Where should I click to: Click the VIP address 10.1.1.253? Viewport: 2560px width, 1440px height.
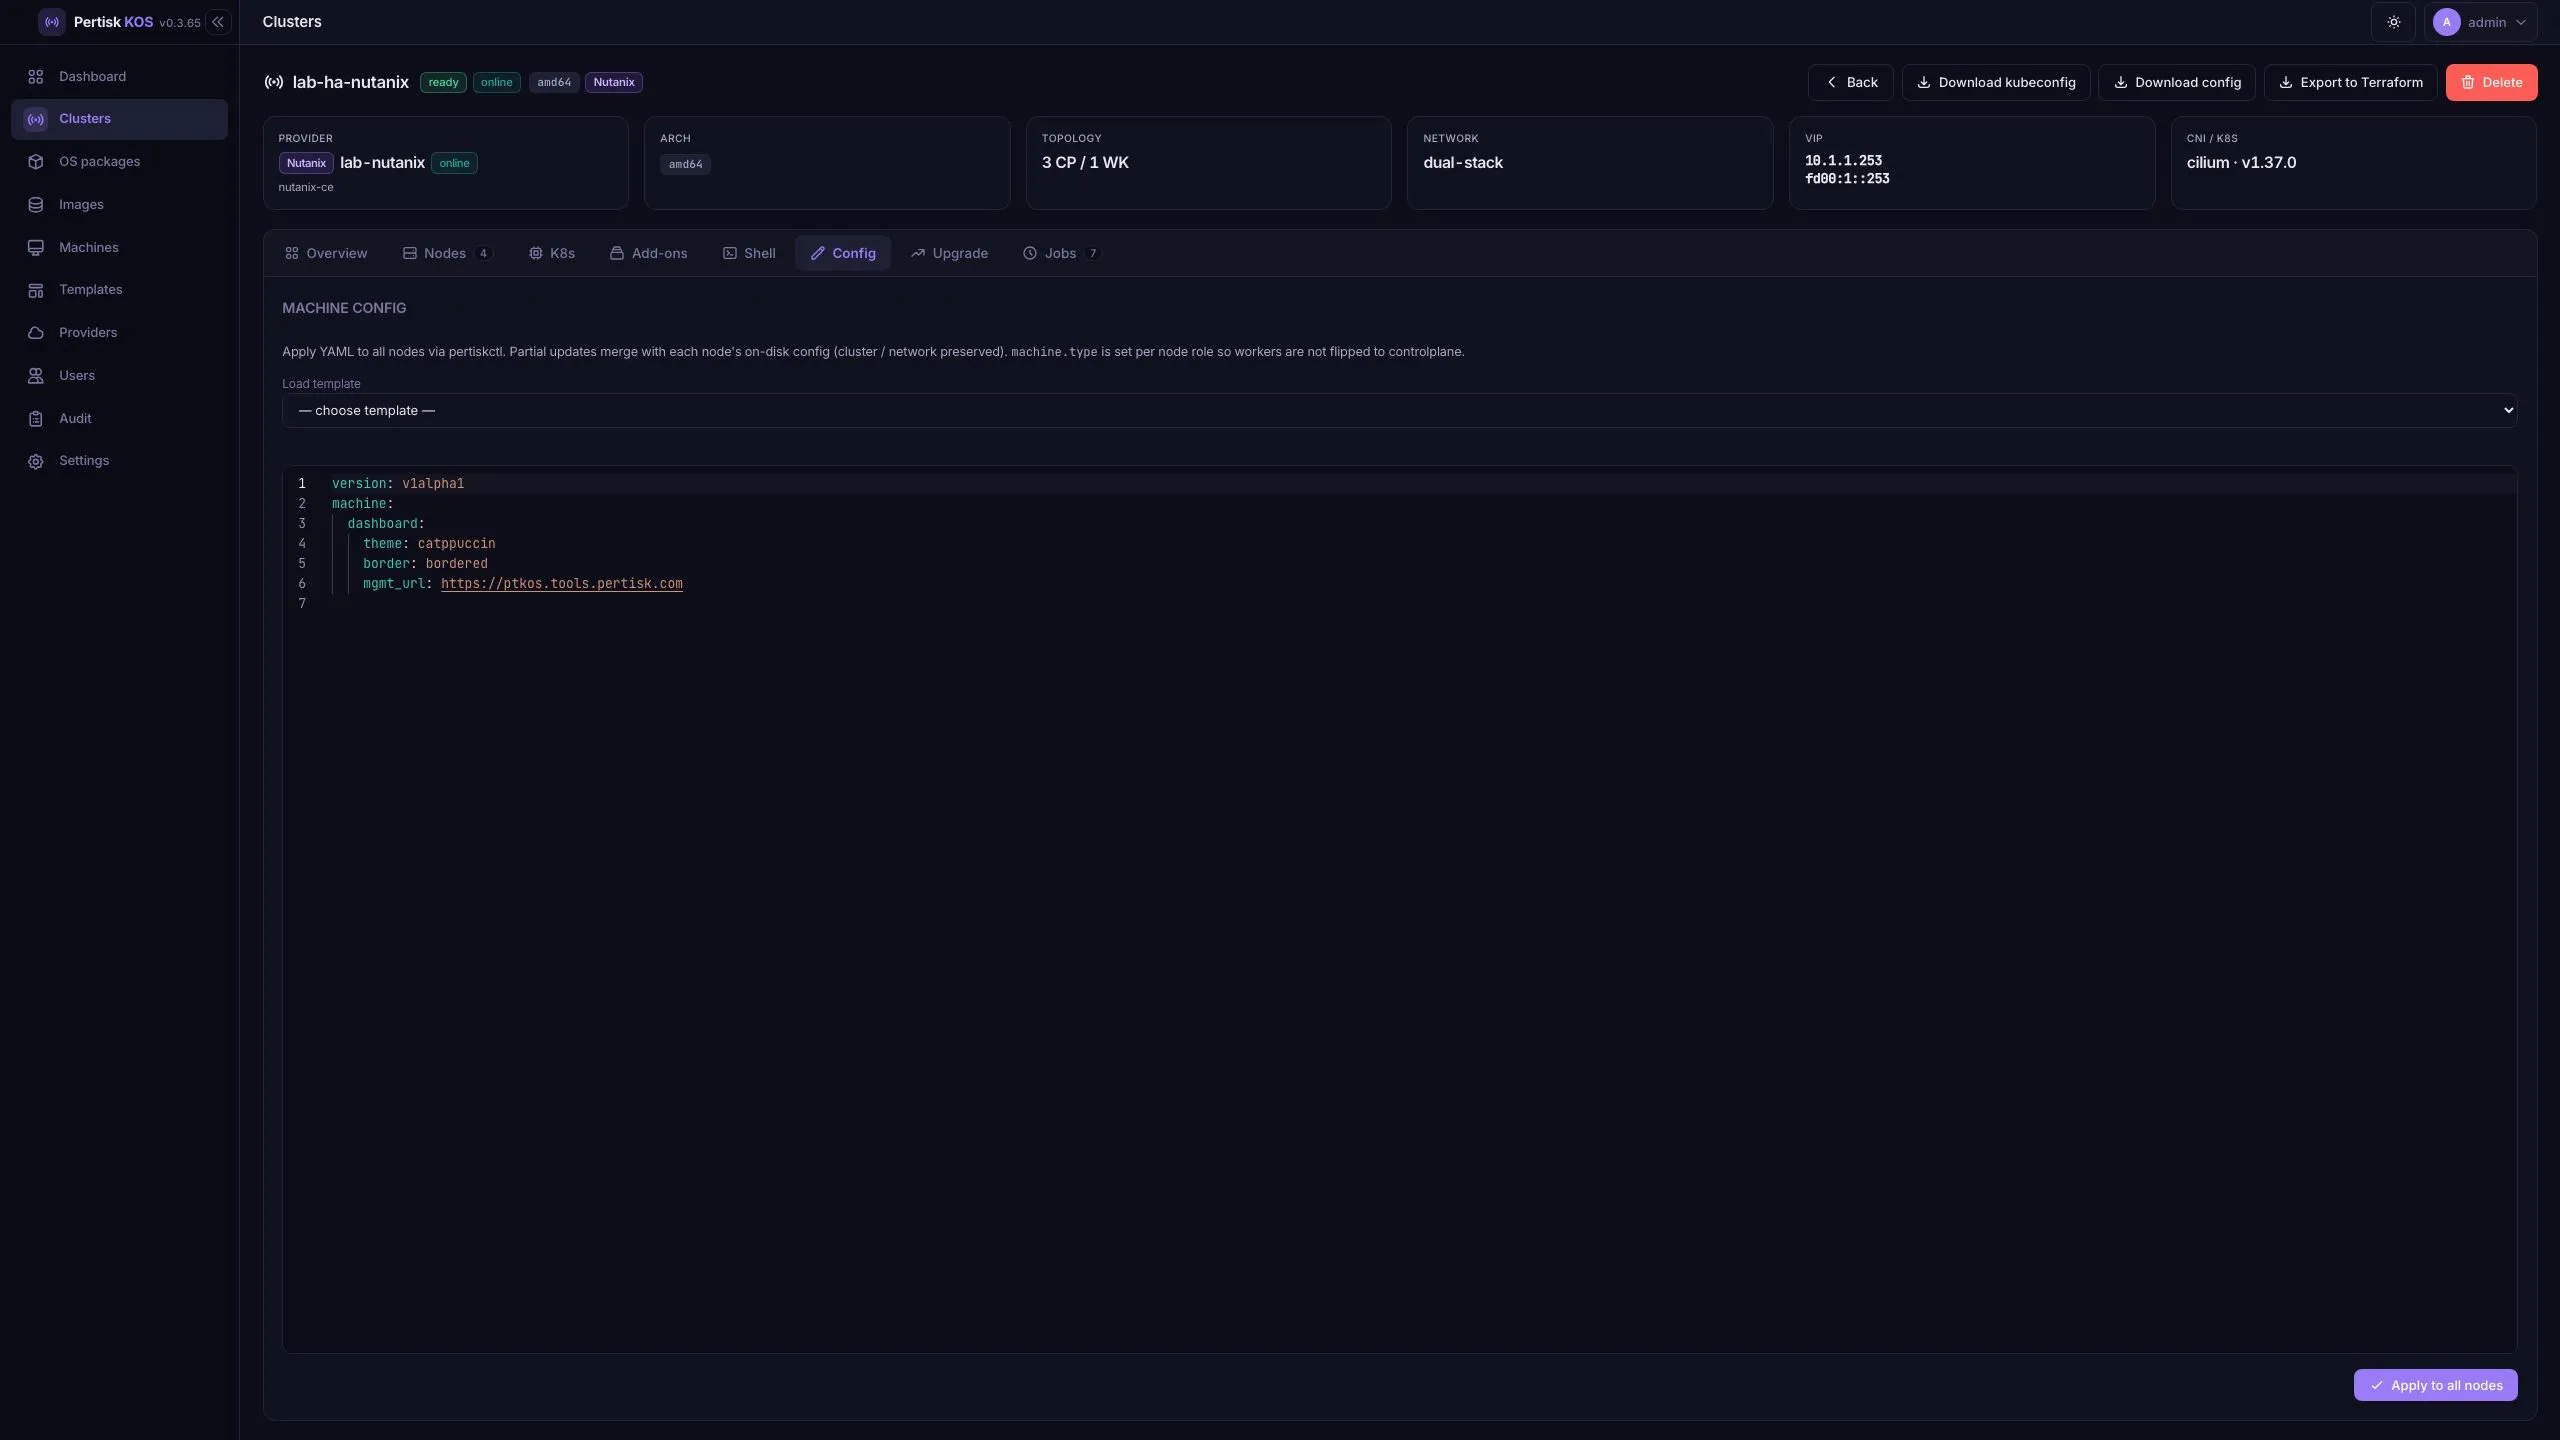tap(1843, 161)
